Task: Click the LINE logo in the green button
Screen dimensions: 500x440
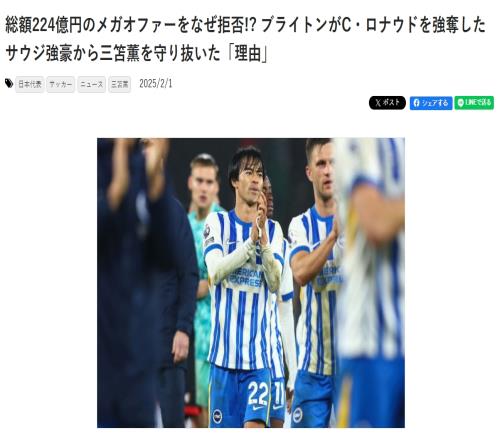Action: 461,103
